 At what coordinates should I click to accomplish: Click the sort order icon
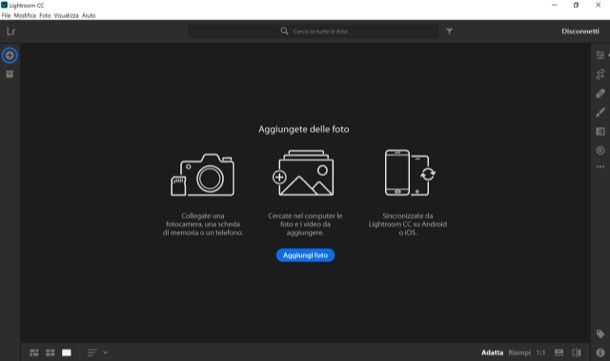tap(92, 352)
